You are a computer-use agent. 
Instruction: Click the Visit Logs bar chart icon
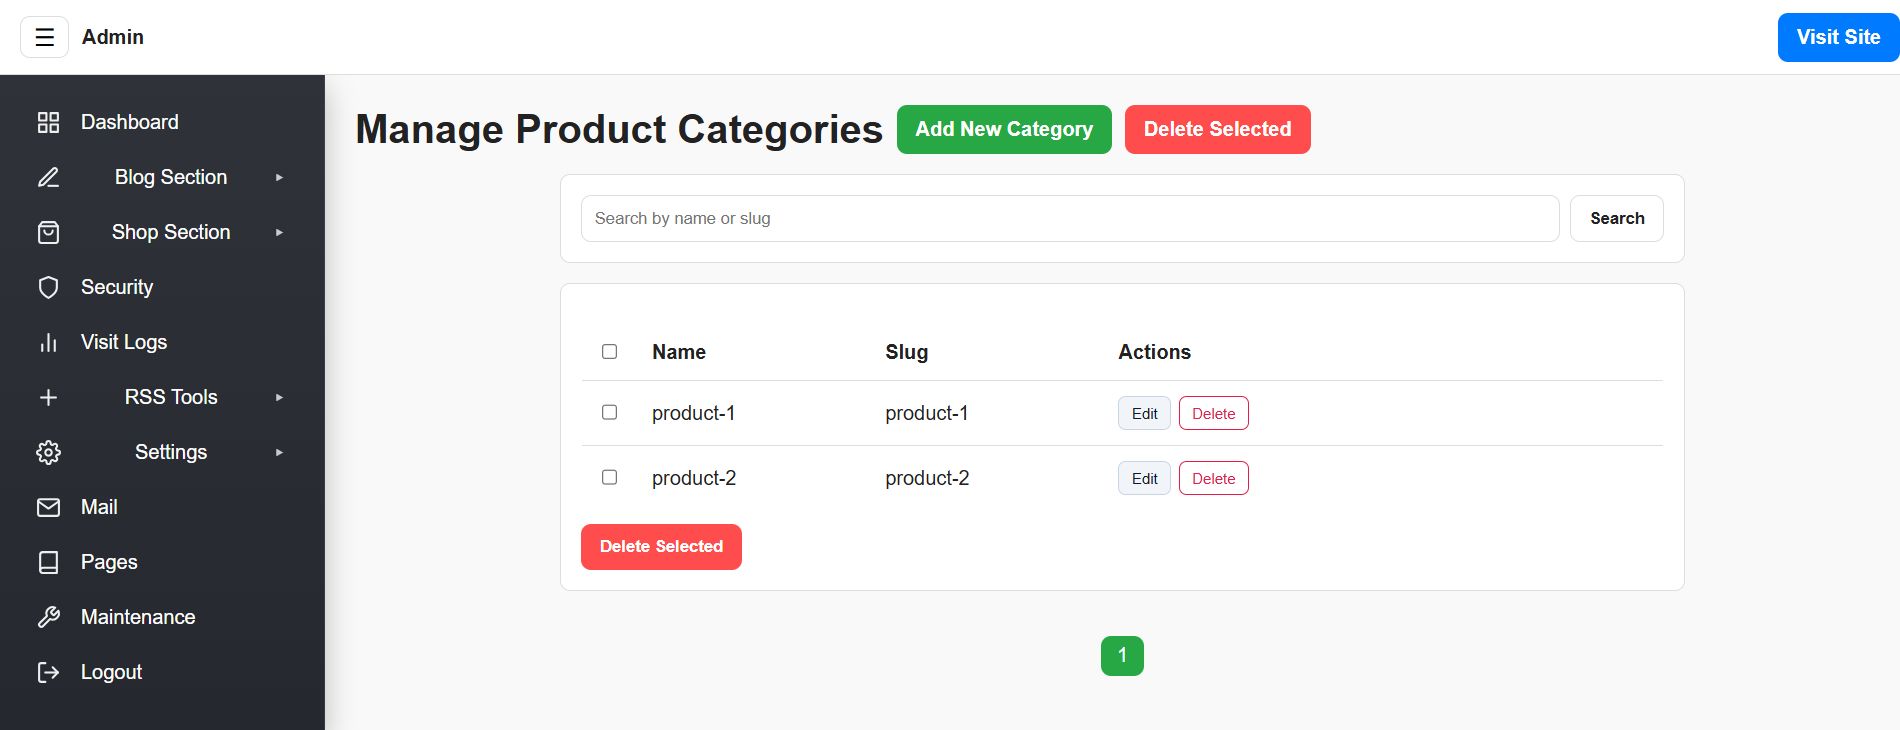coord(48,343)
